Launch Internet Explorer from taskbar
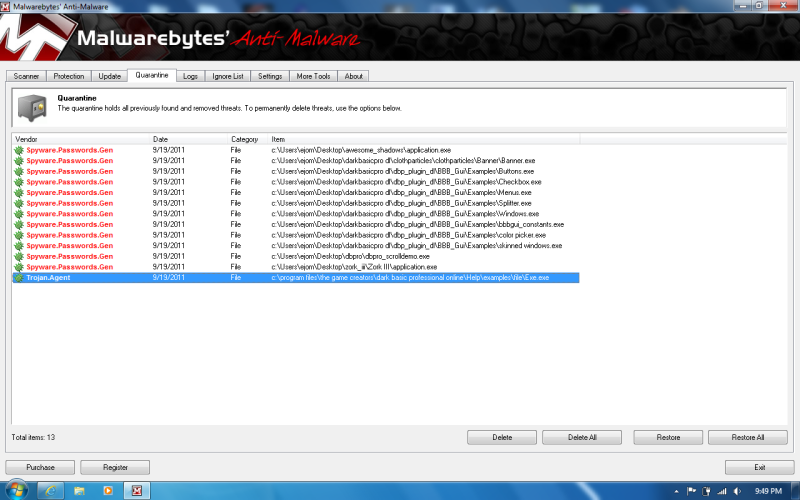Image resolution: width=800 pixels, height=500 pixels. click(51, 490)
